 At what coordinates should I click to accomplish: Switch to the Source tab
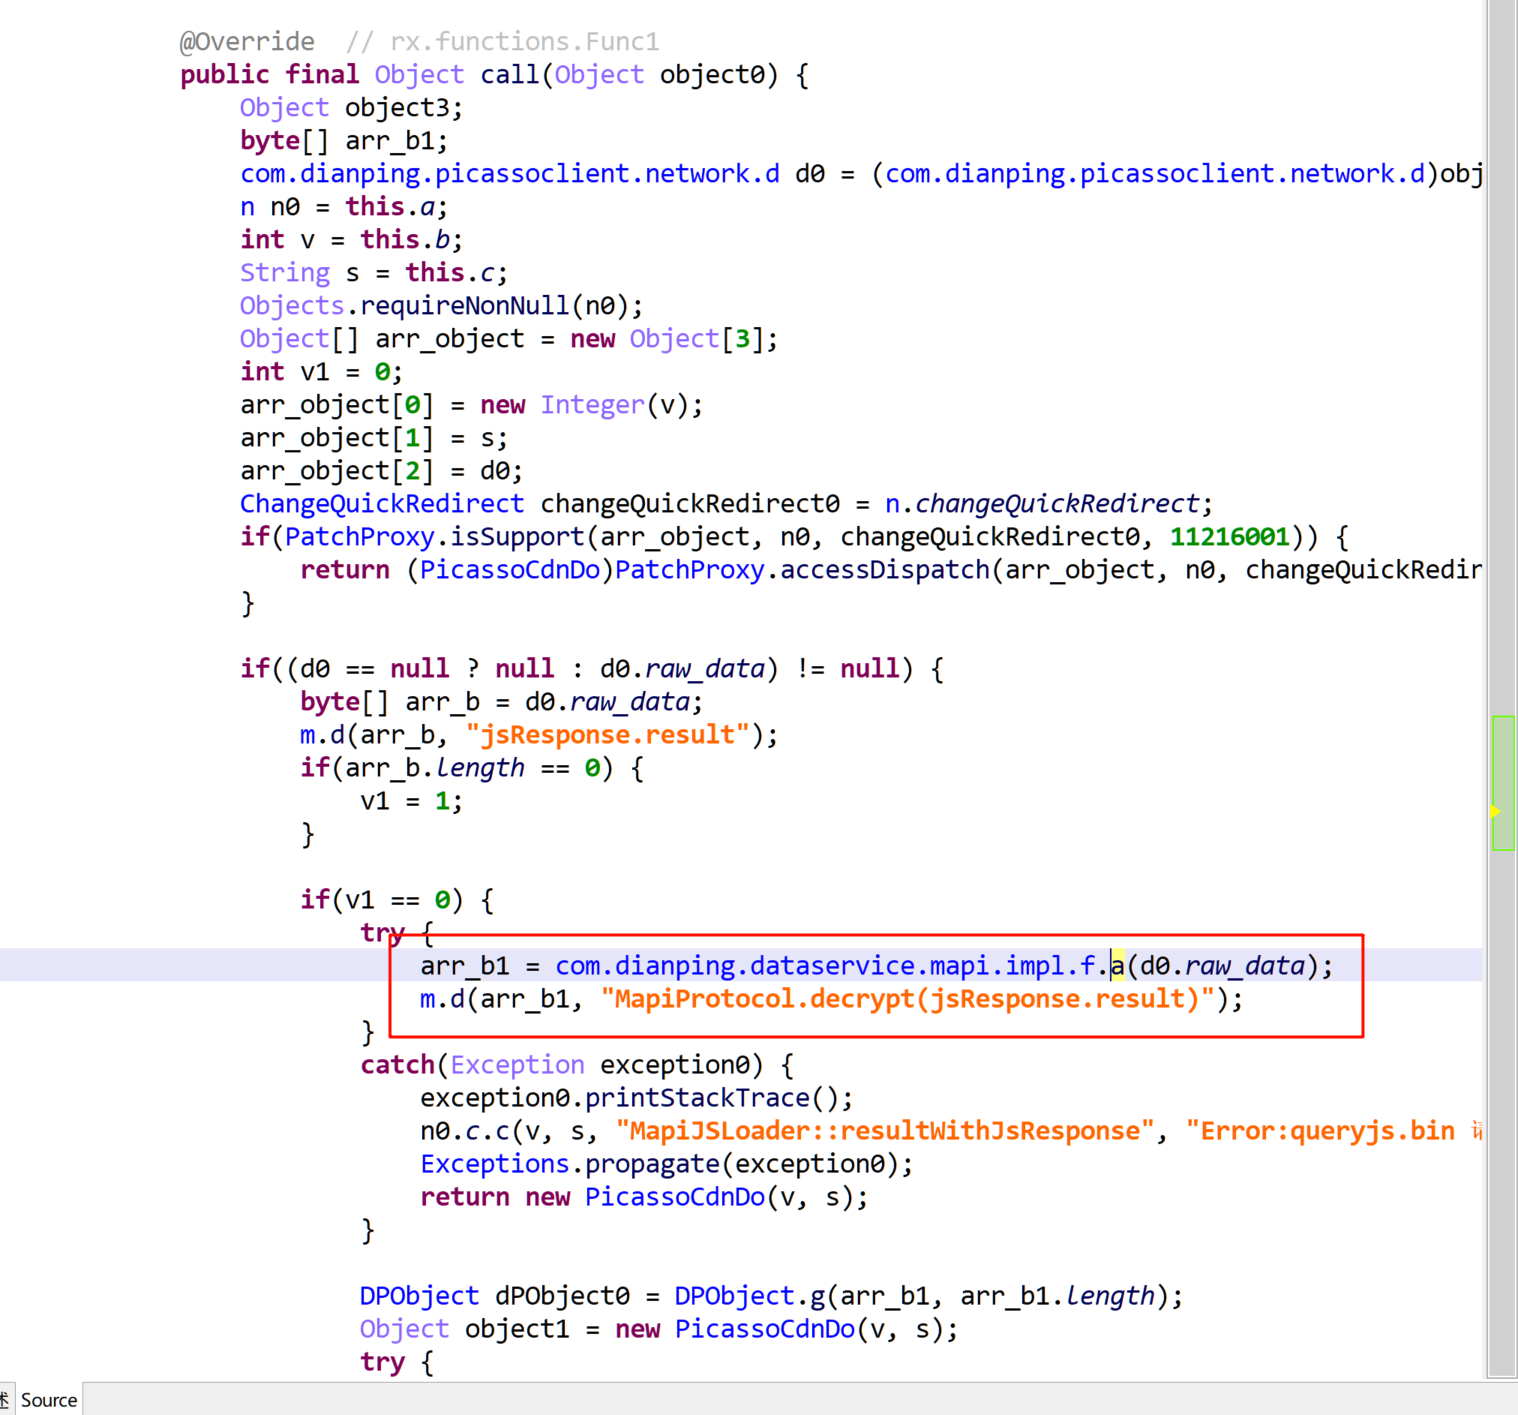[48, 1400]
